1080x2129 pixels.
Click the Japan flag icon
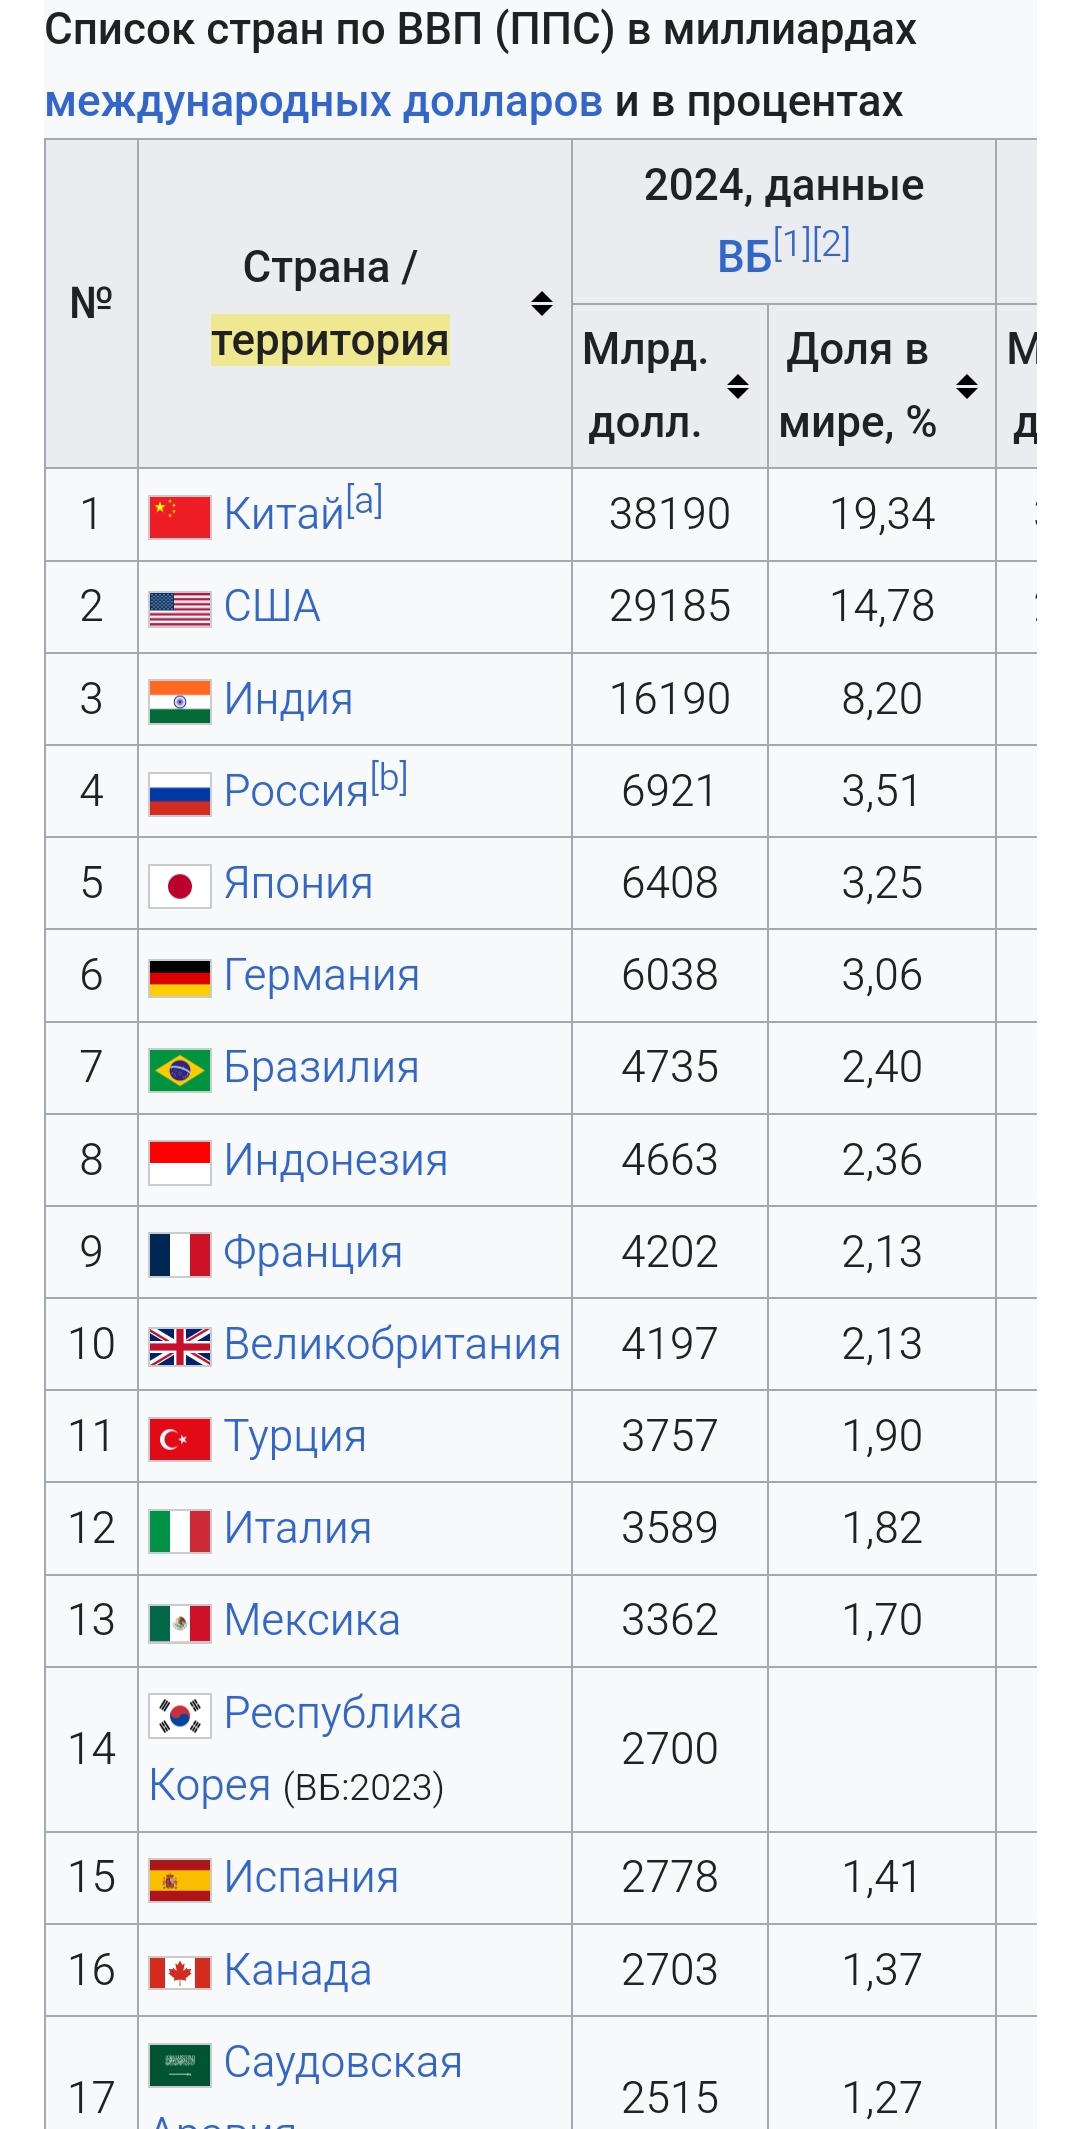[180, 886]
